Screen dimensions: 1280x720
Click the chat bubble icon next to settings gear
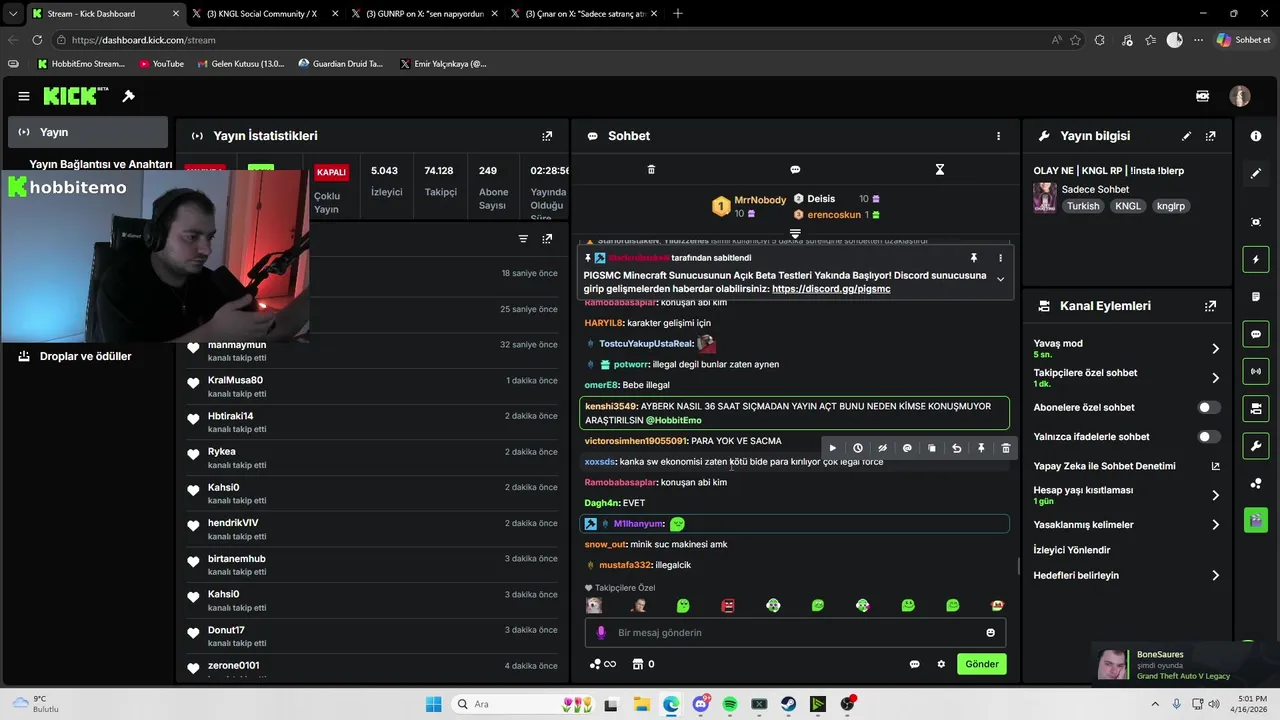tap(914, 664)
